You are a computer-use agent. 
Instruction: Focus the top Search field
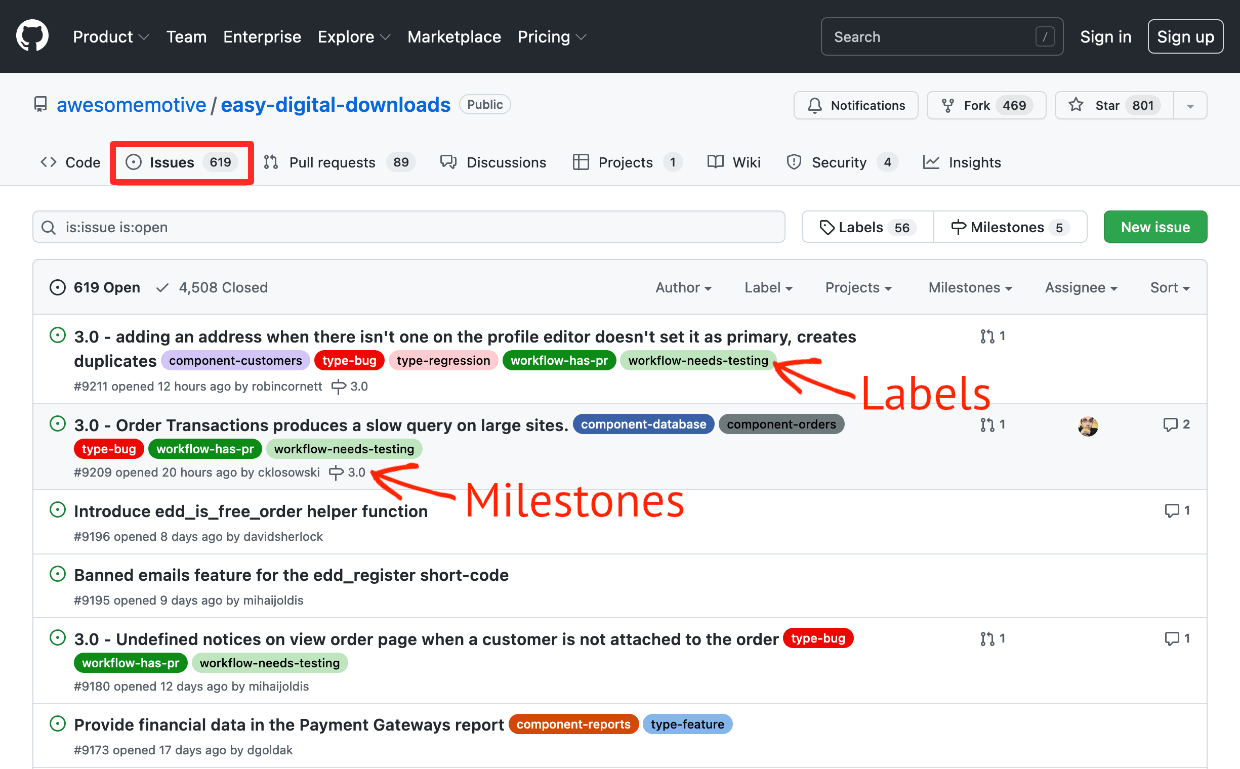[942, 37]
